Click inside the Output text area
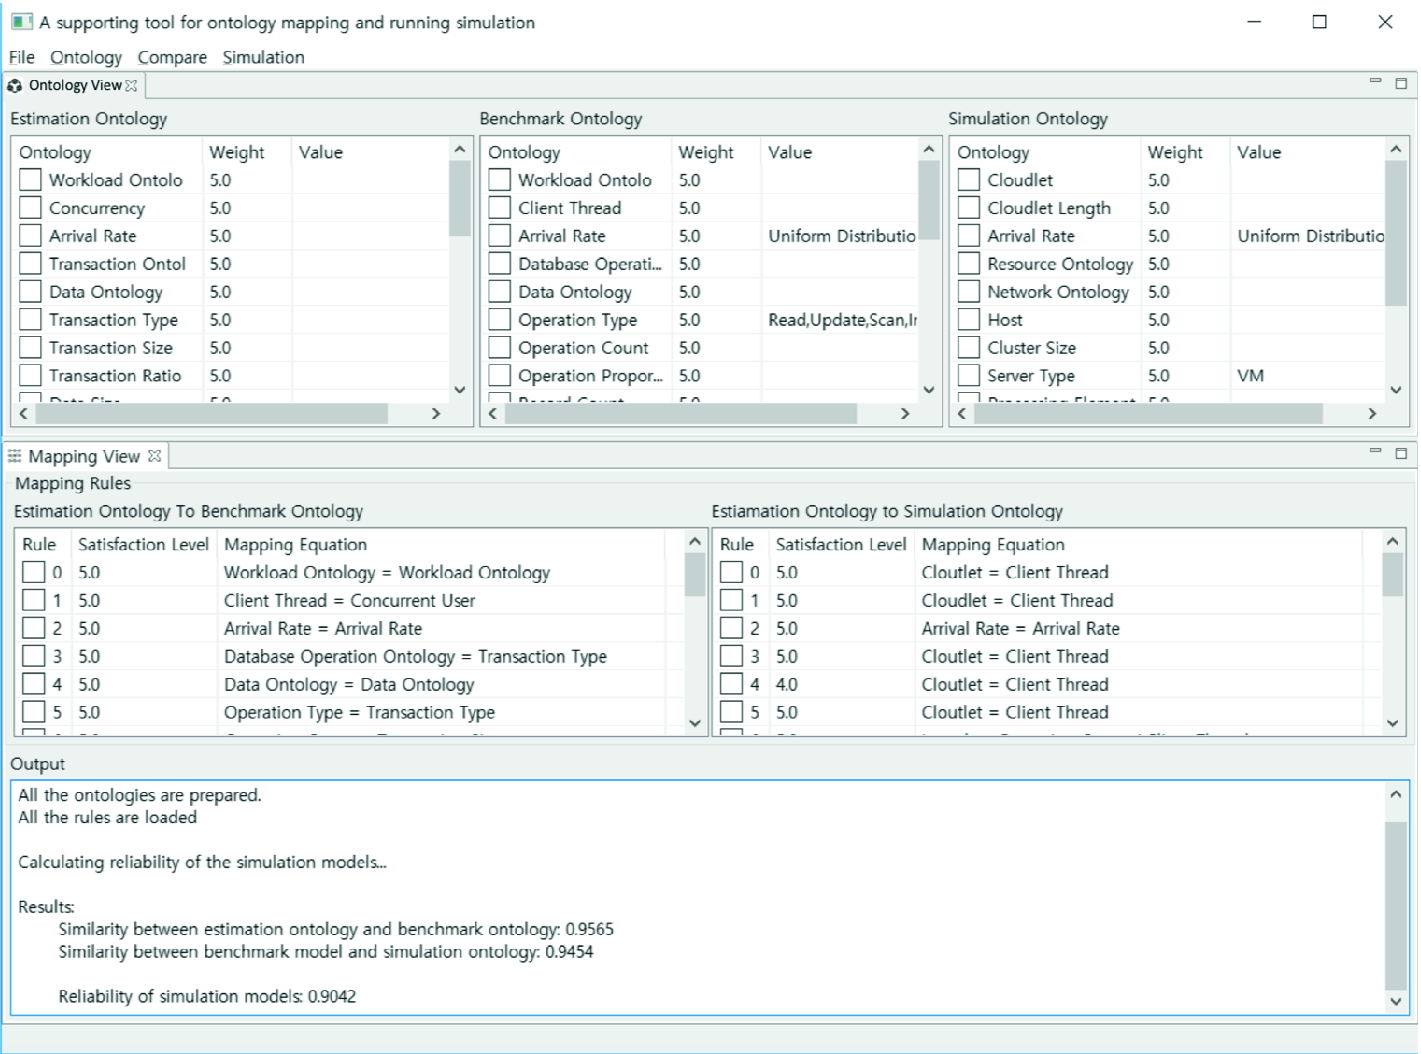Screen dimensions: 1421x1054 (697, 897)
